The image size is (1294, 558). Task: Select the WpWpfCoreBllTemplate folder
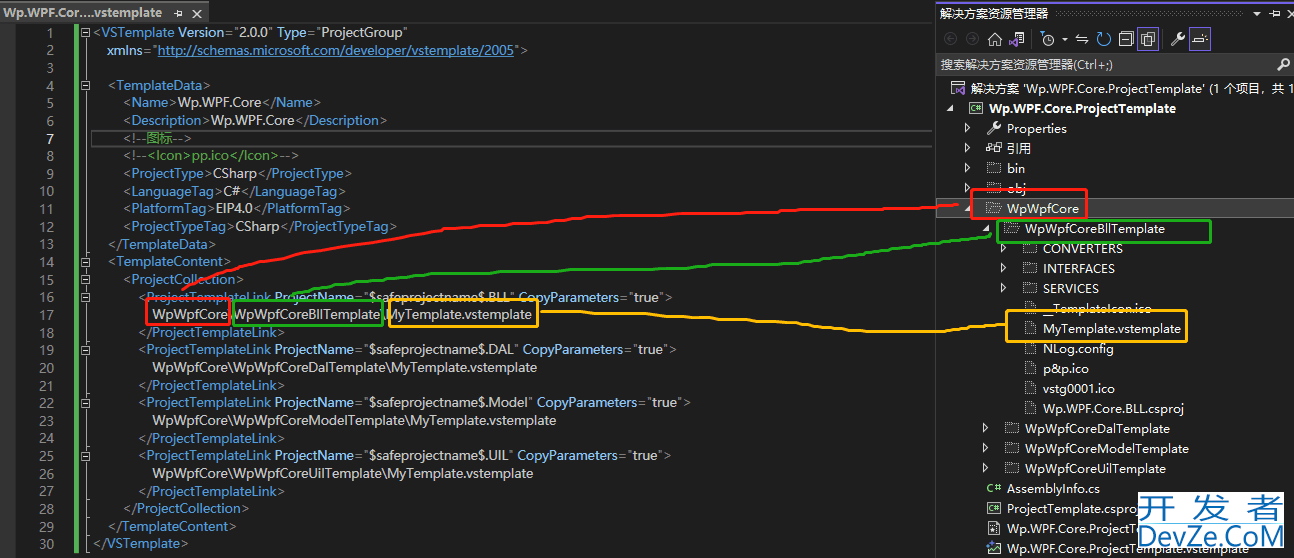1083,228
